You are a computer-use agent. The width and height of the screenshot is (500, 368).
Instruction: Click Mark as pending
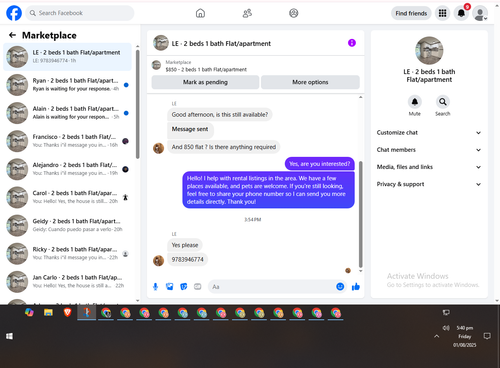coord(205,82)
